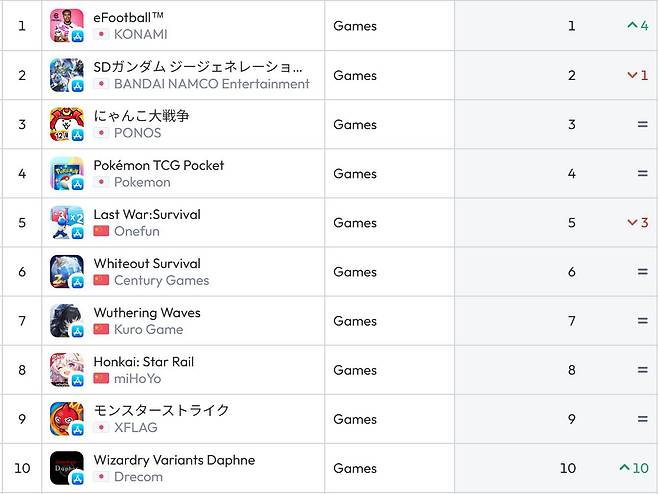Select the Wuthering Waves app icon
The image size is (658, 494).
66,320
